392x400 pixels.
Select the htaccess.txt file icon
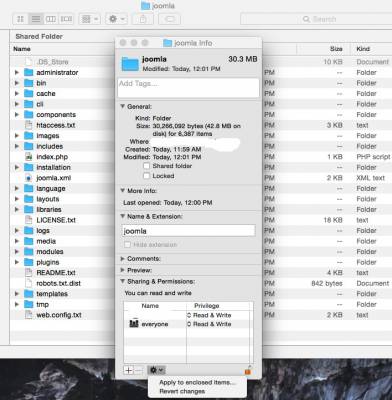29,125
